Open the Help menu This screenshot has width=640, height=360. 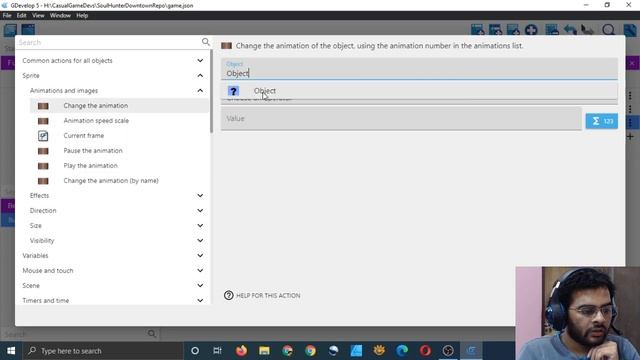point(82,16)
